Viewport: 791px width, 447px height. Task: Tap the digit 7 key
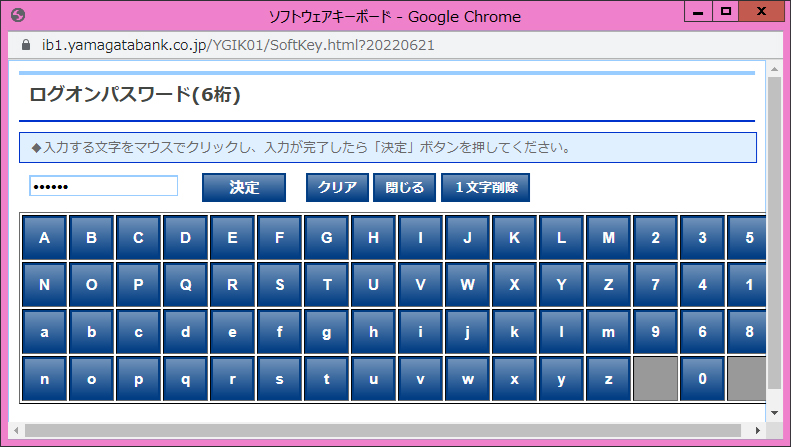click(655, 285)
